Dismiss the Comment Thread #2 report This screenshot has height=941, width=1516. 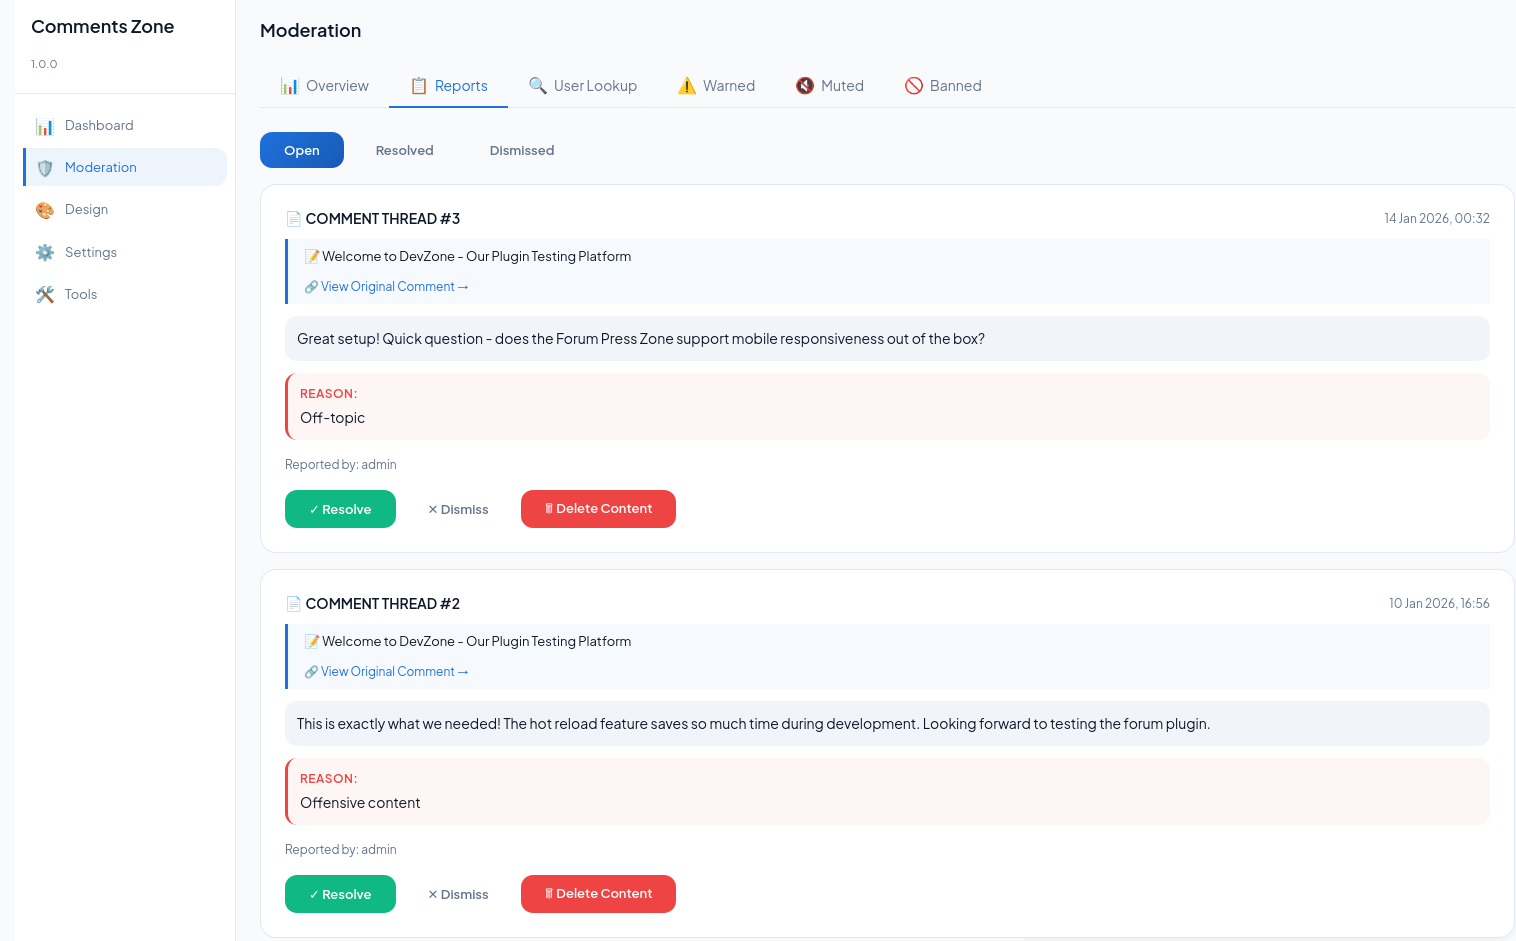458,894
